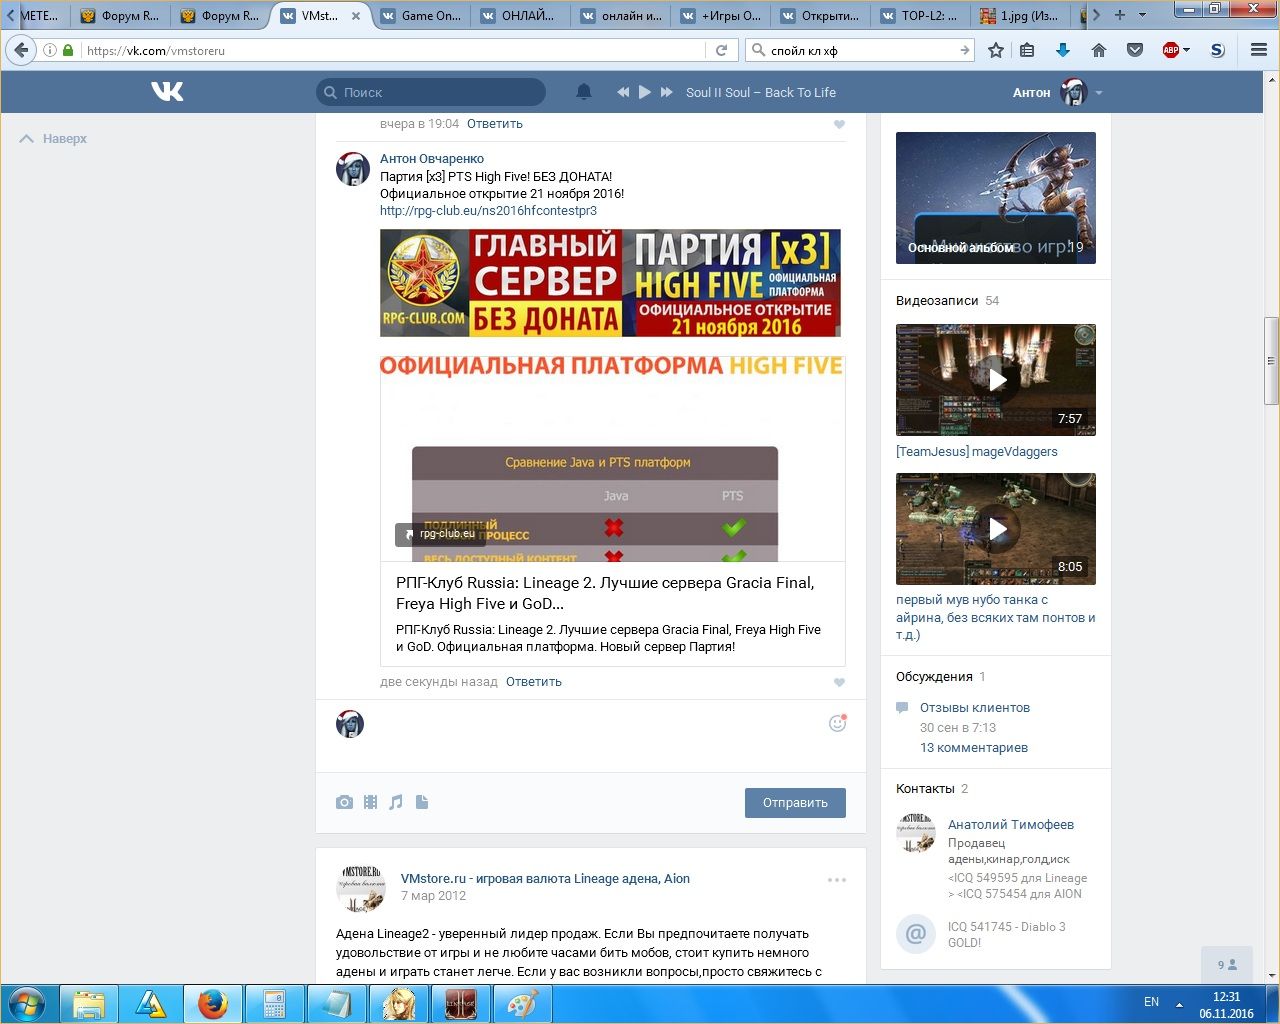Image resolution: width=1280 pixels, height=1024 pixels.
Task: Open the emoji smiley picker
Action: [837, 723]
